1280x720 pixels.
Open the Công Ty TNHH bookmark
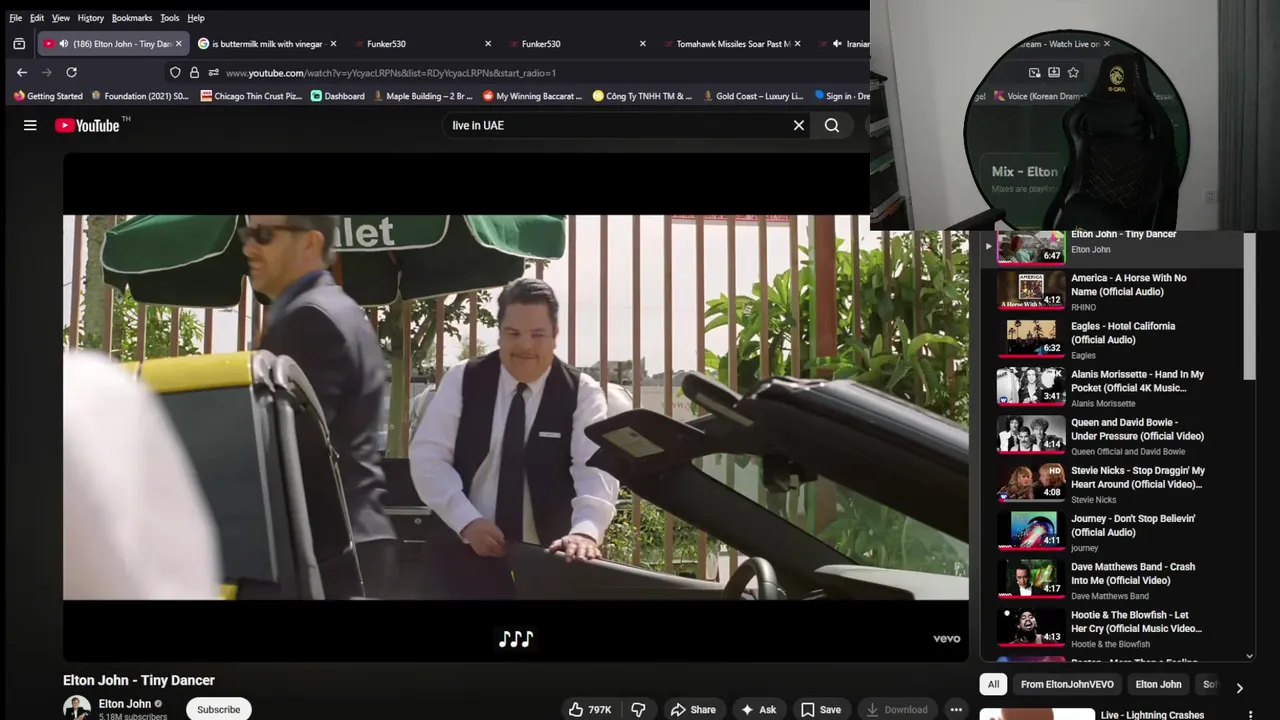click(x=642, y=96)
